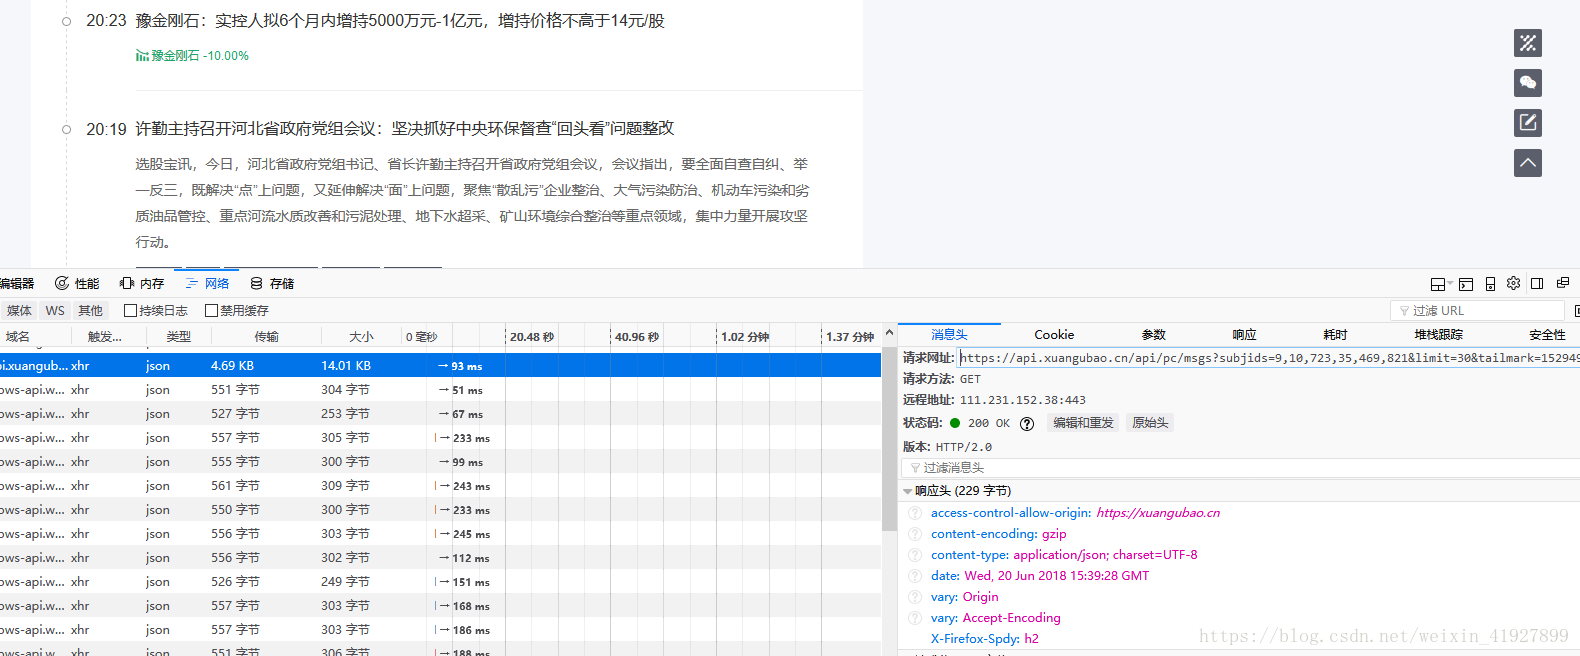1580x656 pixels.
Task: Open the Cookie details tab
Action: tap(1054, 335)
